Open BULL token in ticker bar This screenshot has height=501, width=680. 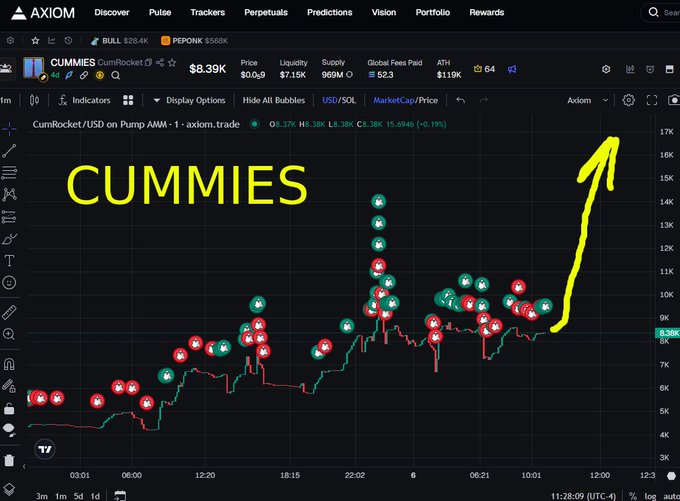pos(119,41)
